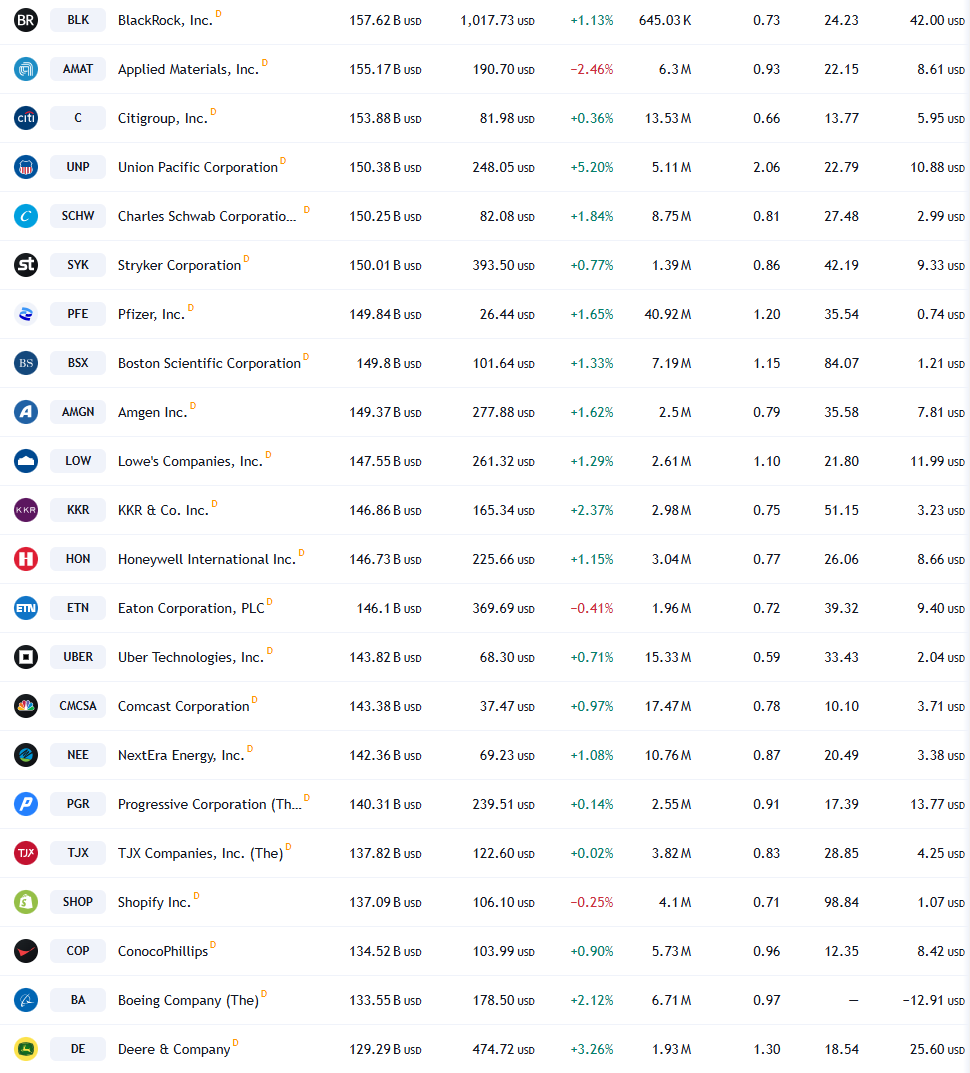
Task: Click the Shopify logo icon
Action: [26, 902]
